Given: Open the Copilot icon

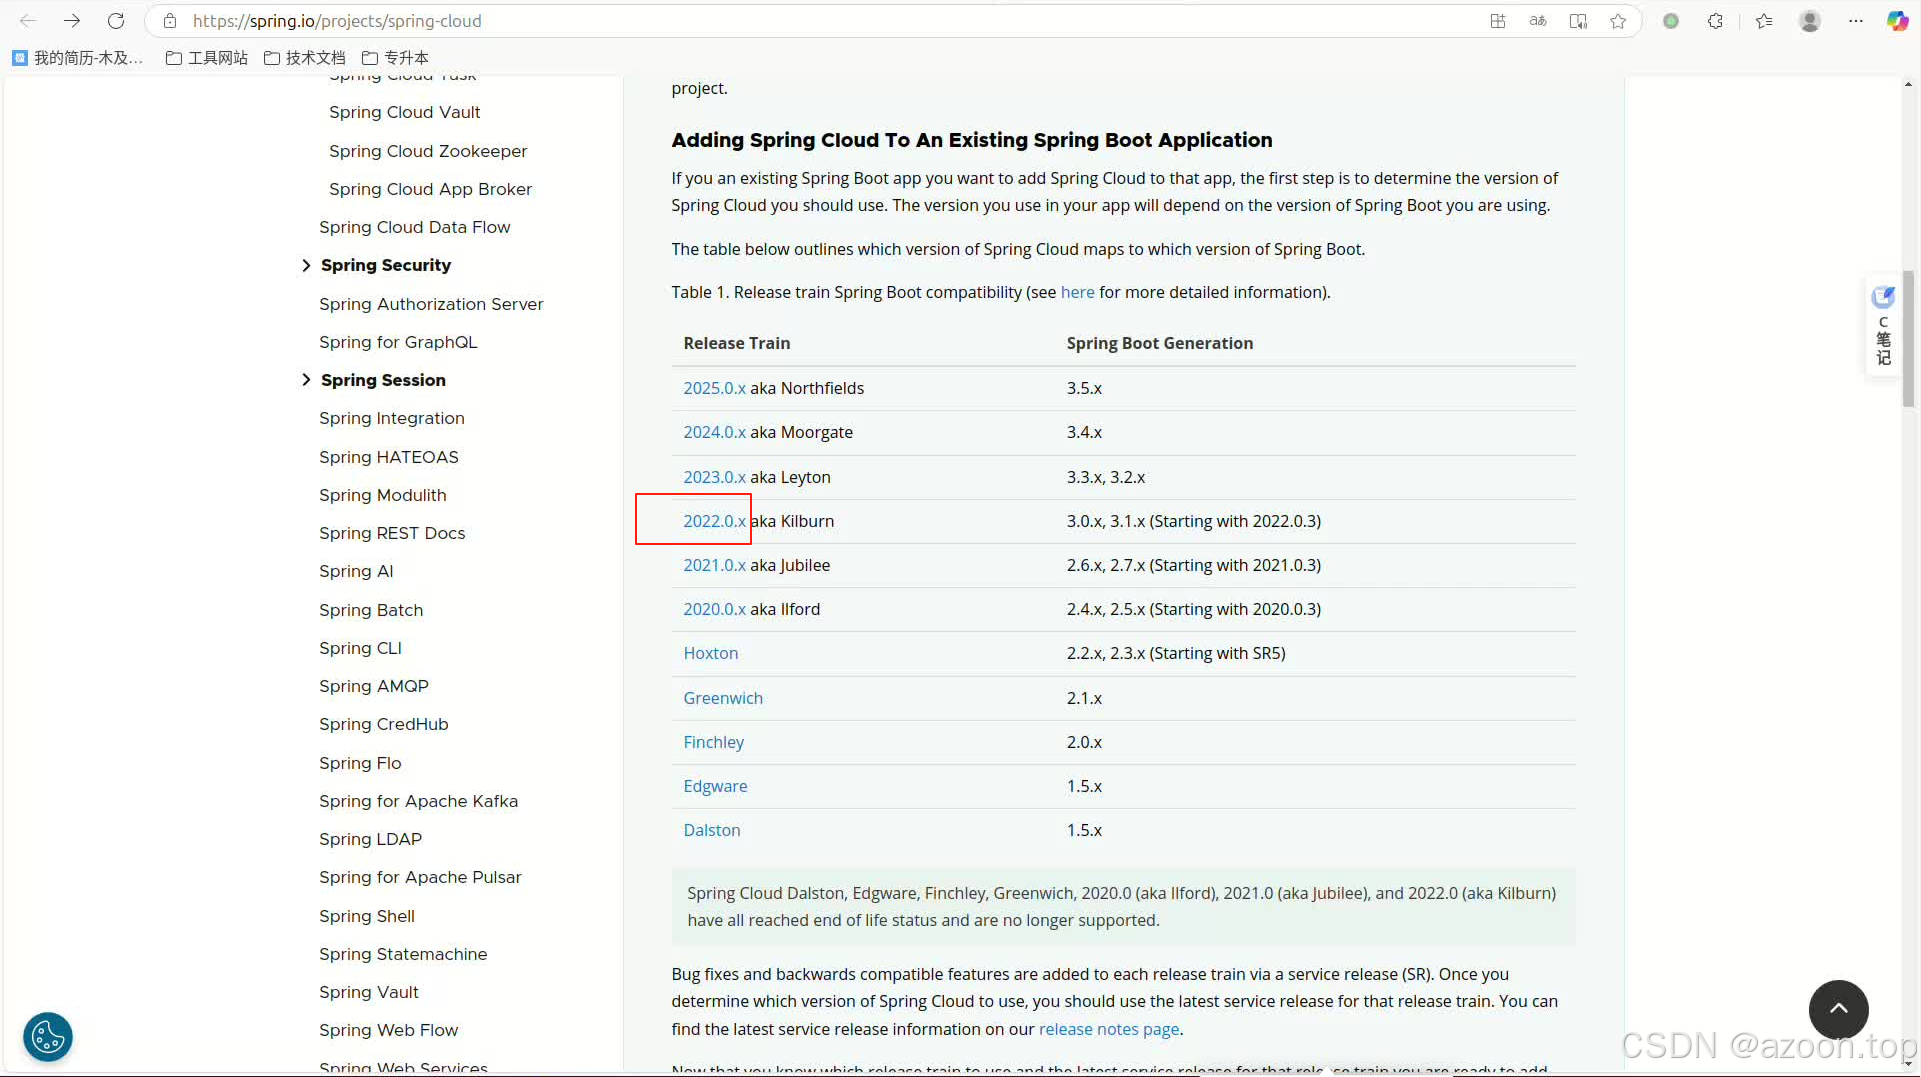Looking at the screenshot, I should [x=1897, y=21].
